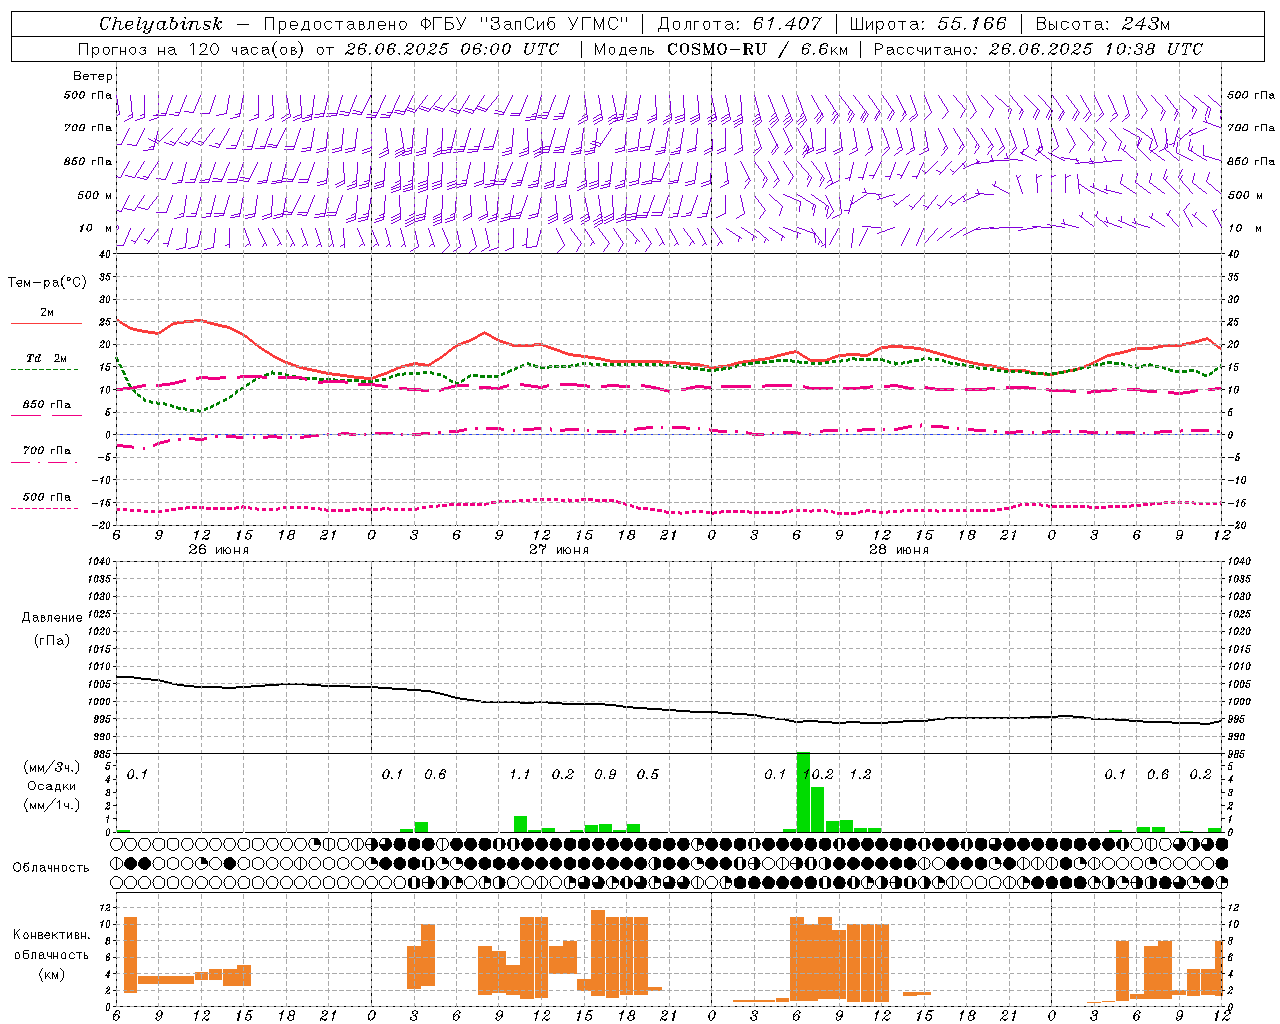Click the '1.1' precipitation amount value
Screen dimensions: 1280x1024
pyautogui.click(x=520, y=774)
